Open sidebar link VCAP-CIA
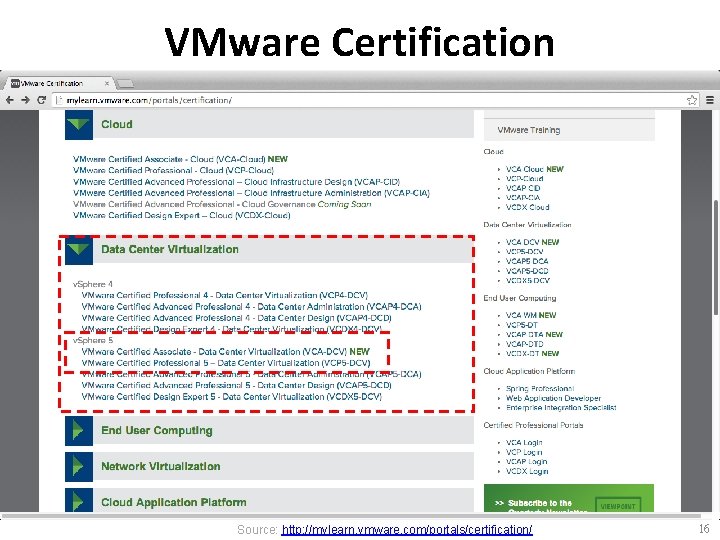Viewport: 720px width, 540px height. [x=523, y=197]
